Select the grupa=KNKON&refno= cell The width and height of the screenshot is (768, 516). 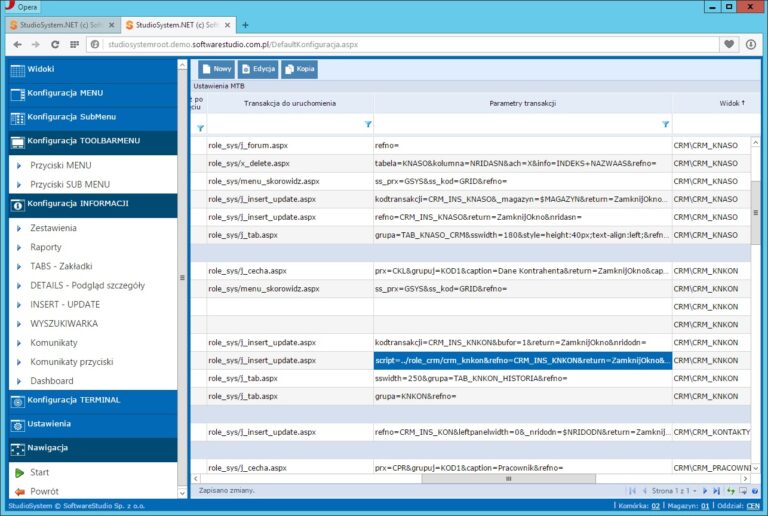[x=523, y=396]
